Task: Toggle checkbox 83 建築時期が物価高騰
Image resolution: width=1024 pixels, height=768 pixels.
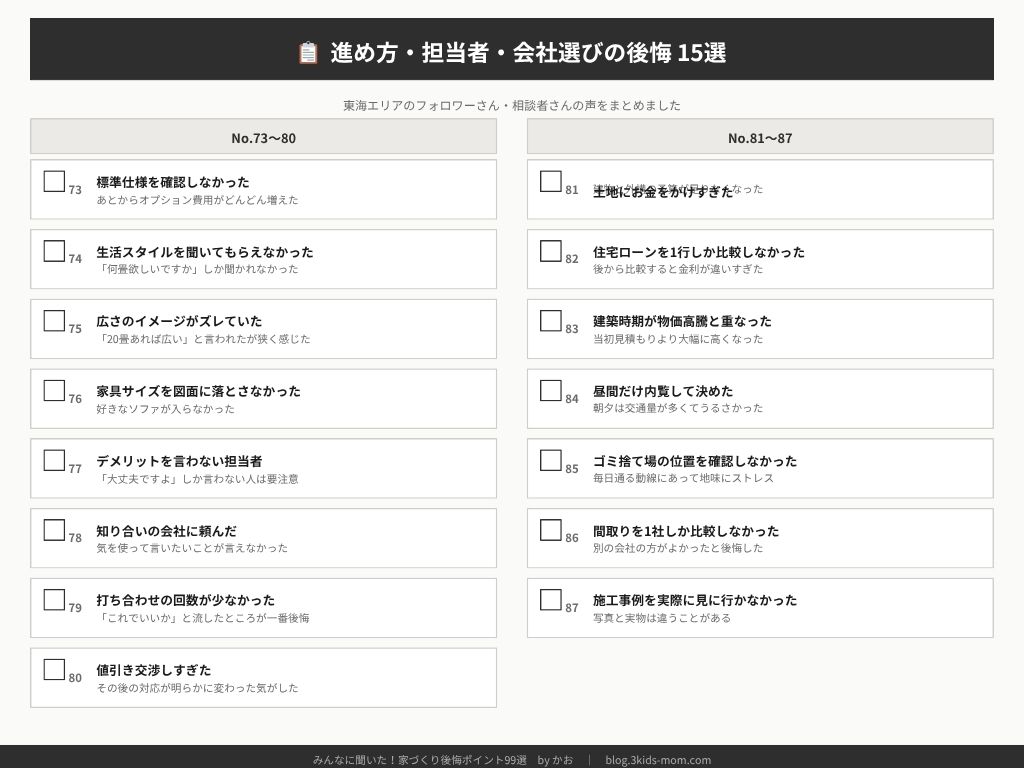Action: click(551, 321)
